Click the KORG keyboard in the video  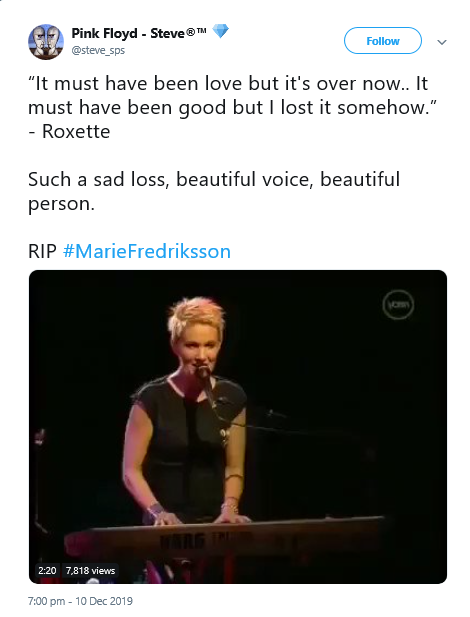tap(224, 537)
